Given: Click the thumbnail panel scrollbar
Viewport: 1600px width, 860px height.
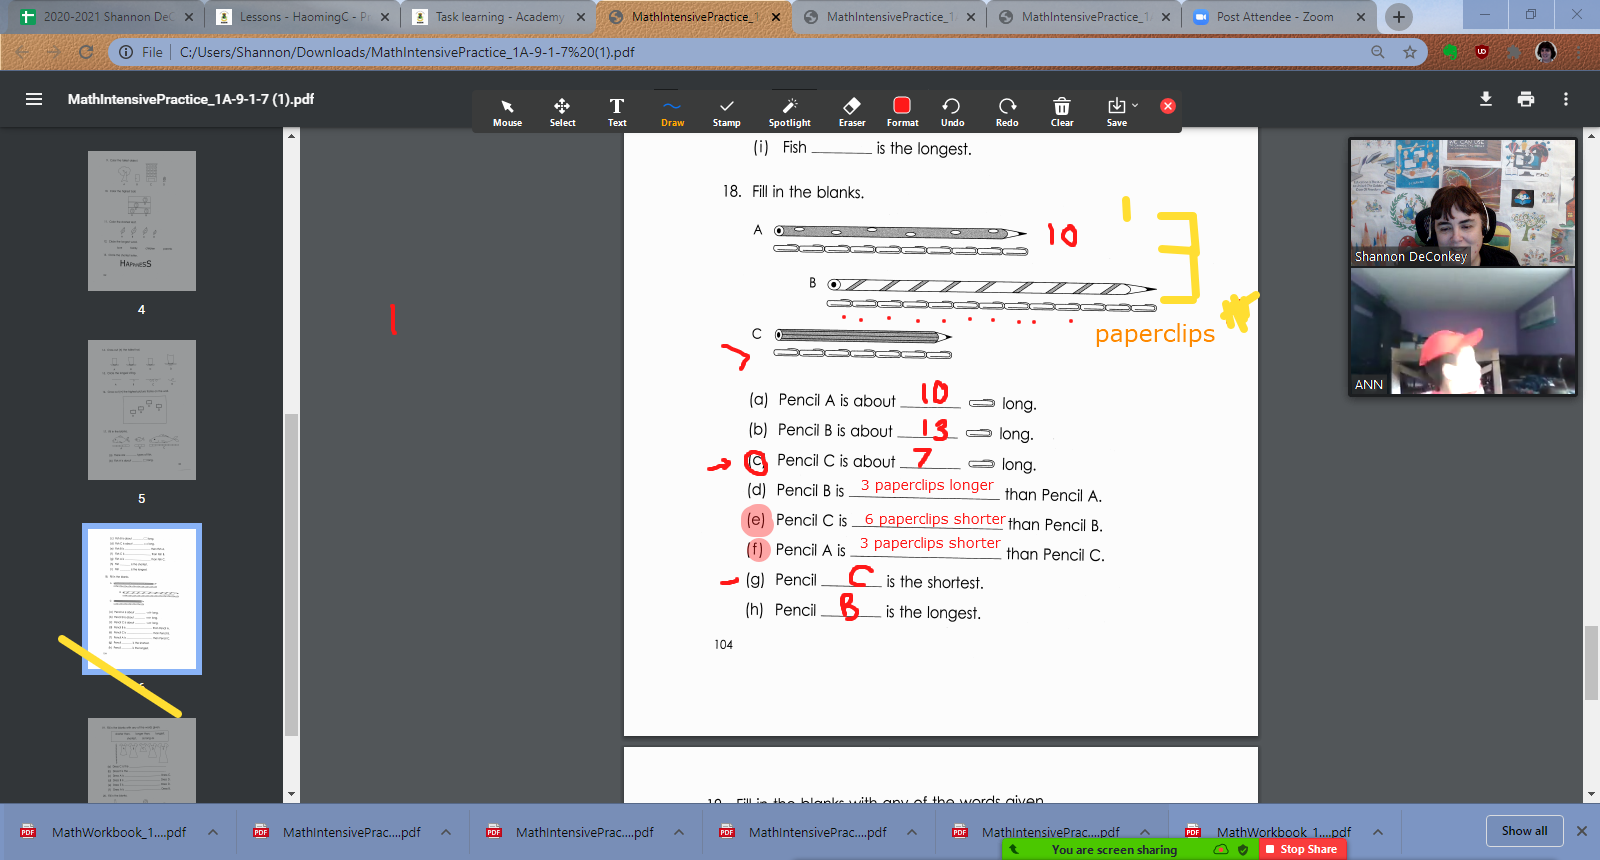Looking at the screenshot, I should coord(292,575).
